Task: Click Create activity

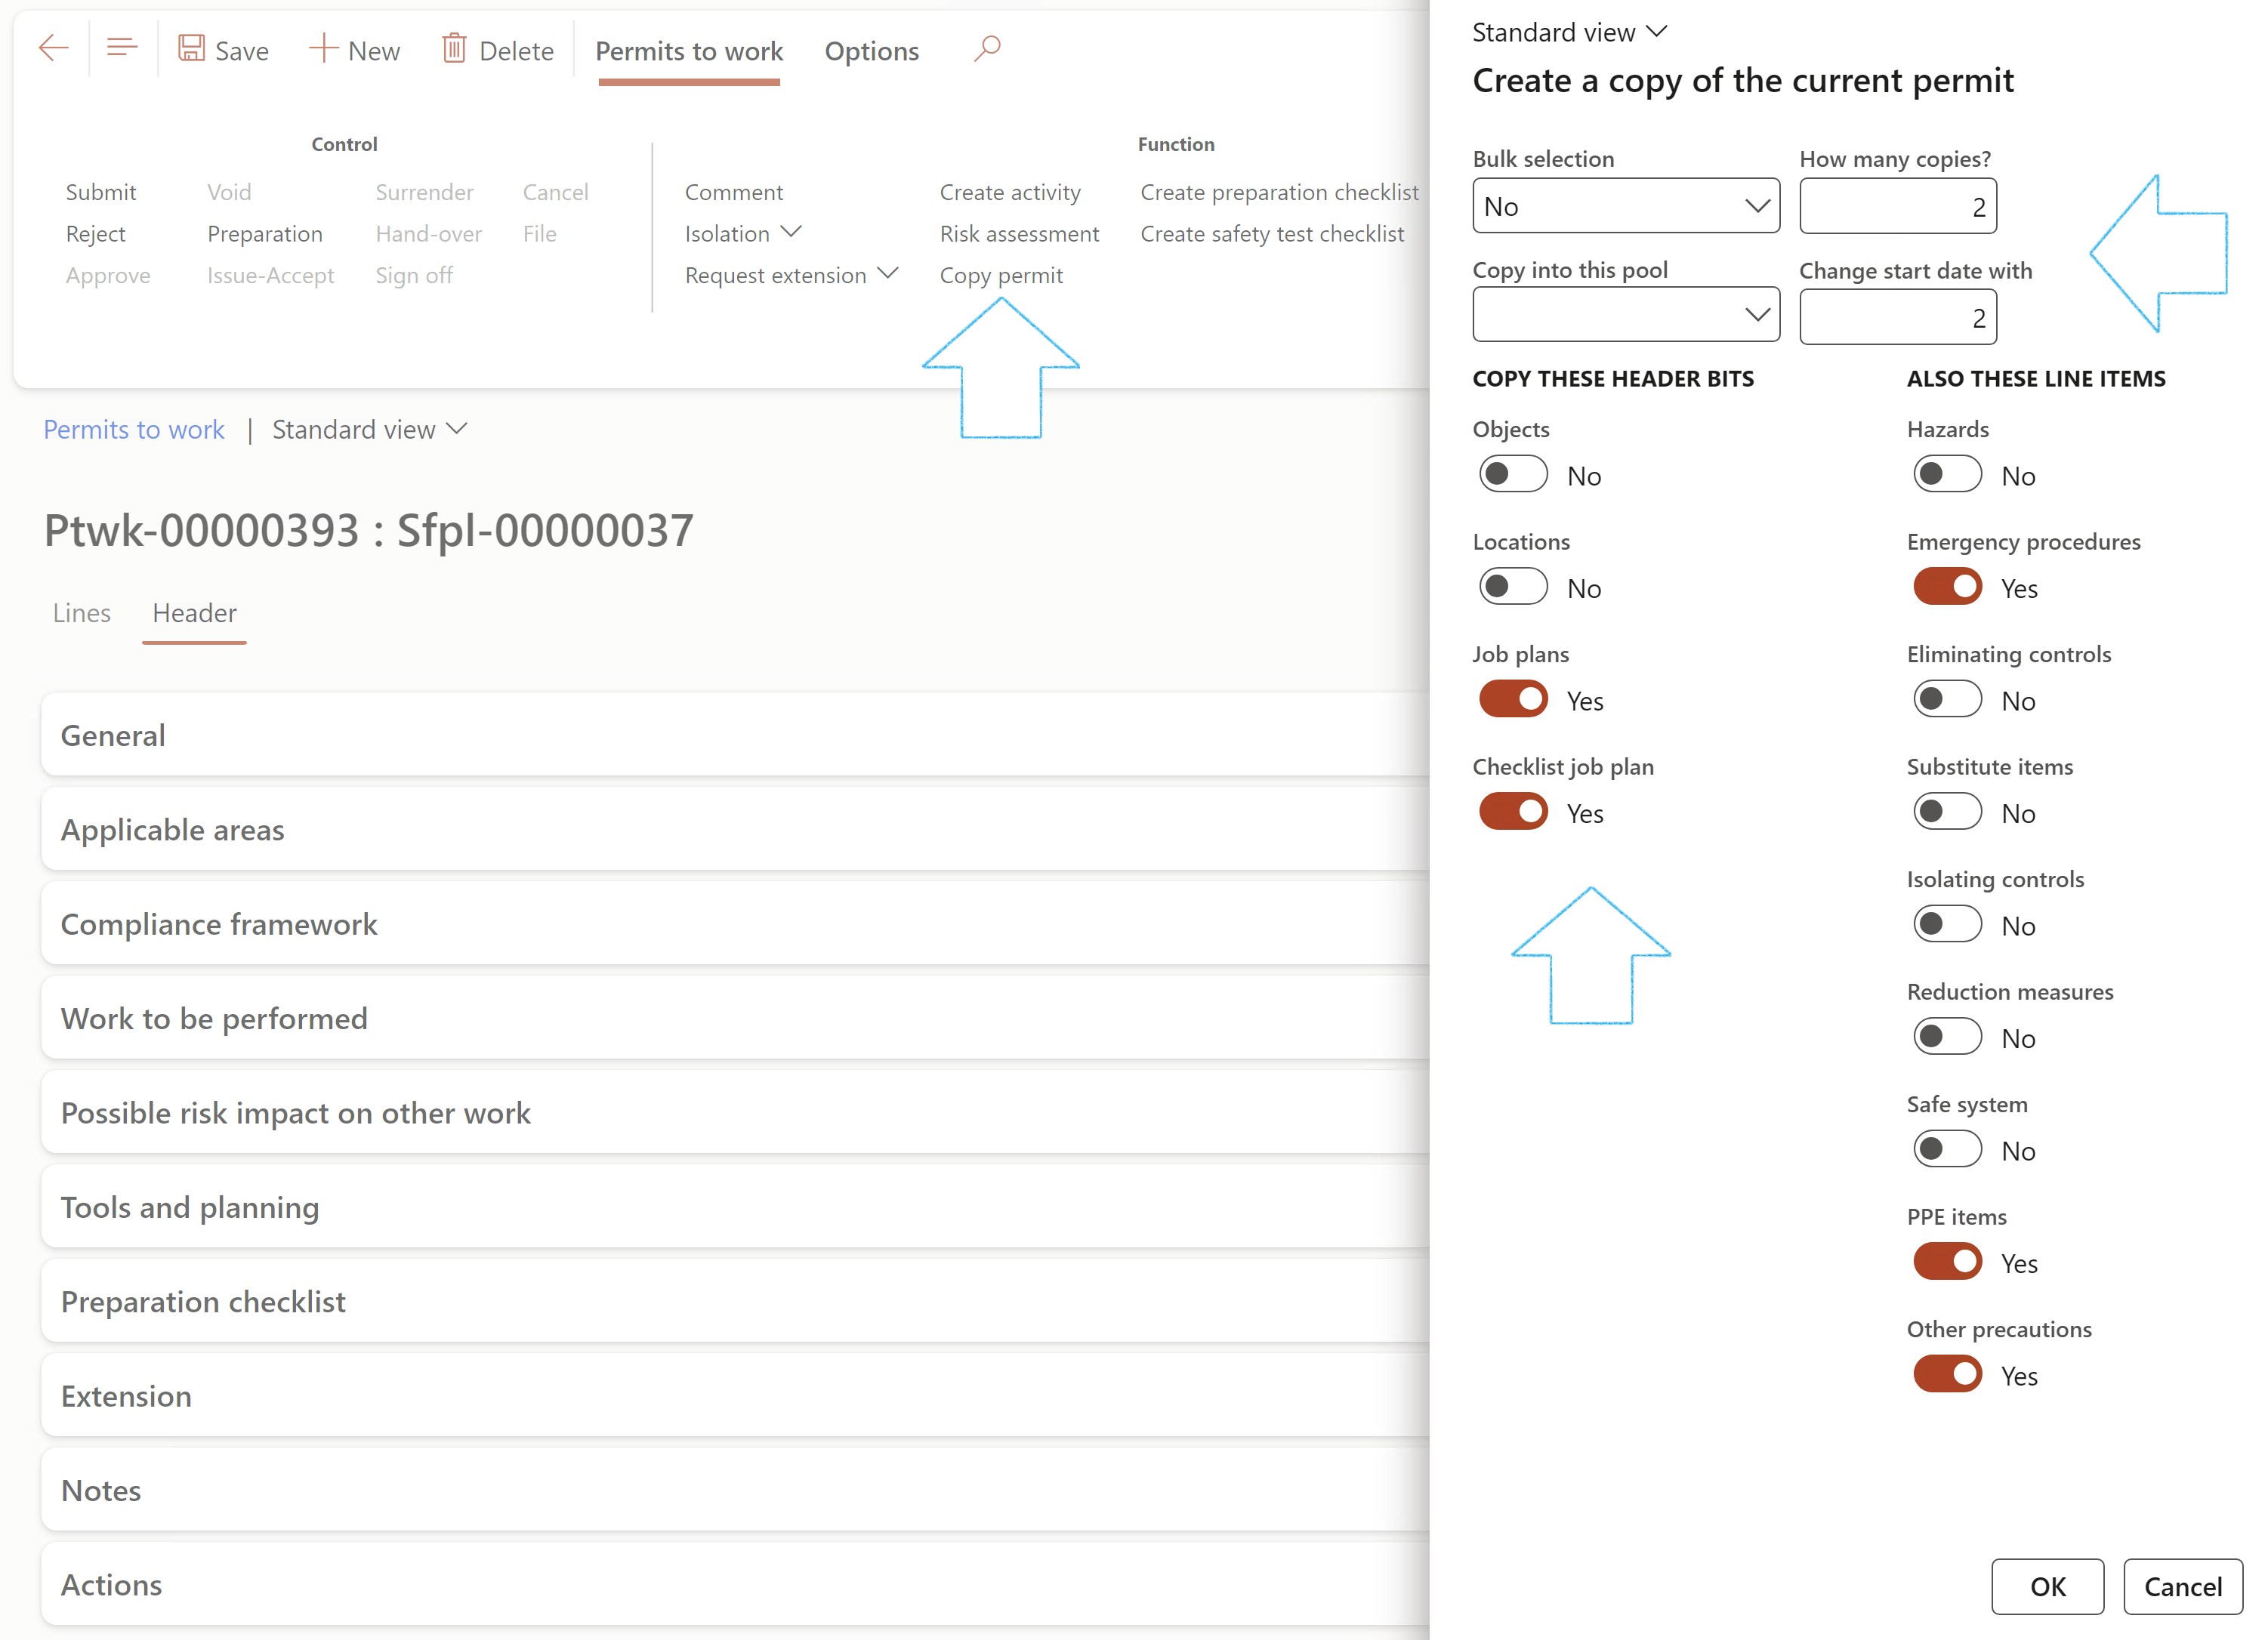Action: [1010, 192]
